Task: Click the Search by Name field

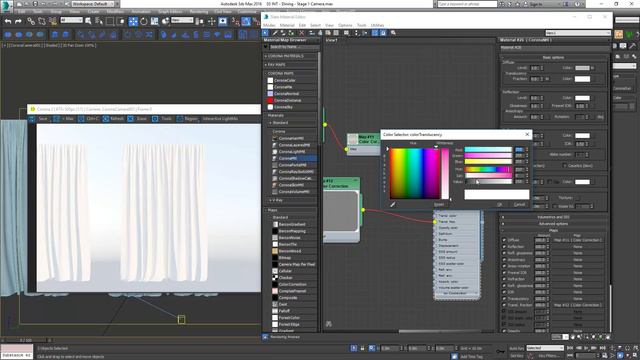Action: [x=293, y=47]
